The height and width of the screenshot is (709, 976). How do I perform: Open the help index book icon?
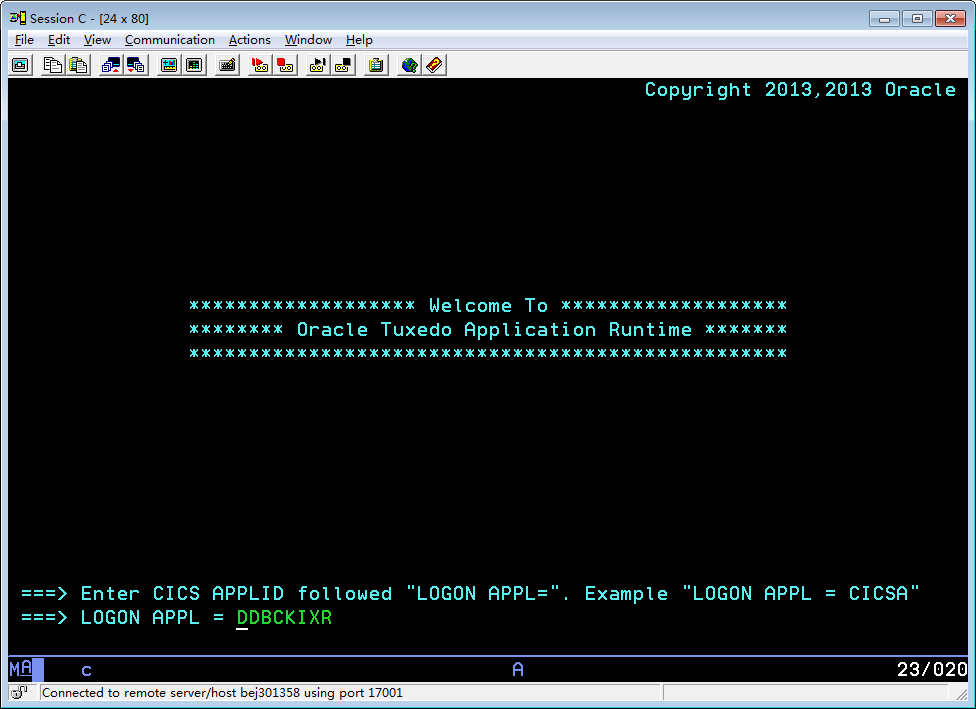click(434, 65)
